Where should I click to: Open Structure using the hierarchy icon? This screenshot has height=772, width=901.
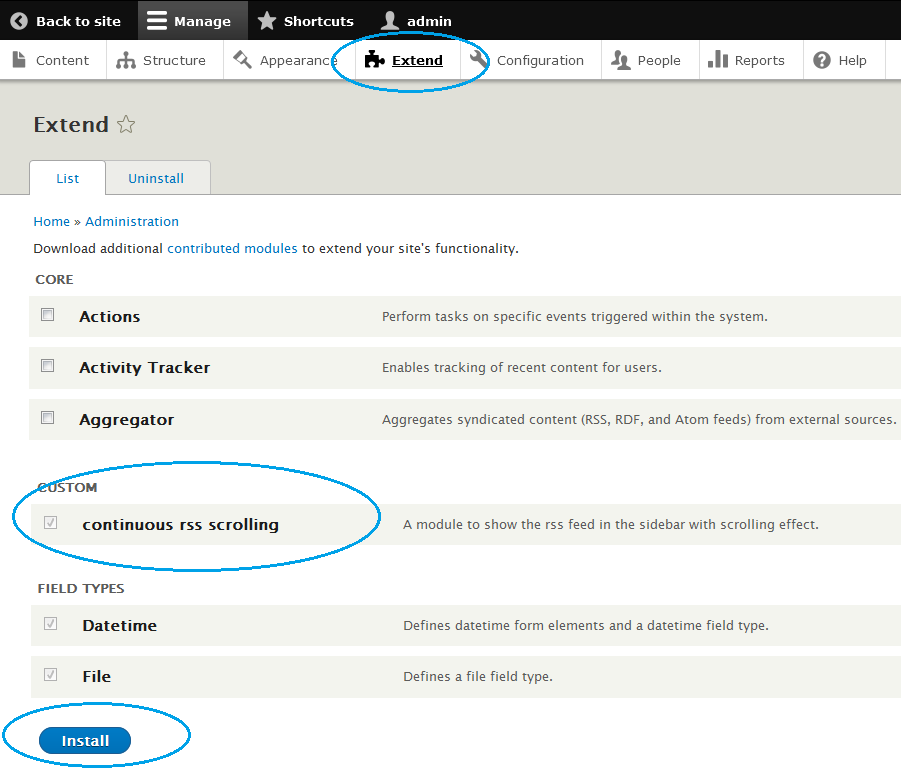coord(126,60)
